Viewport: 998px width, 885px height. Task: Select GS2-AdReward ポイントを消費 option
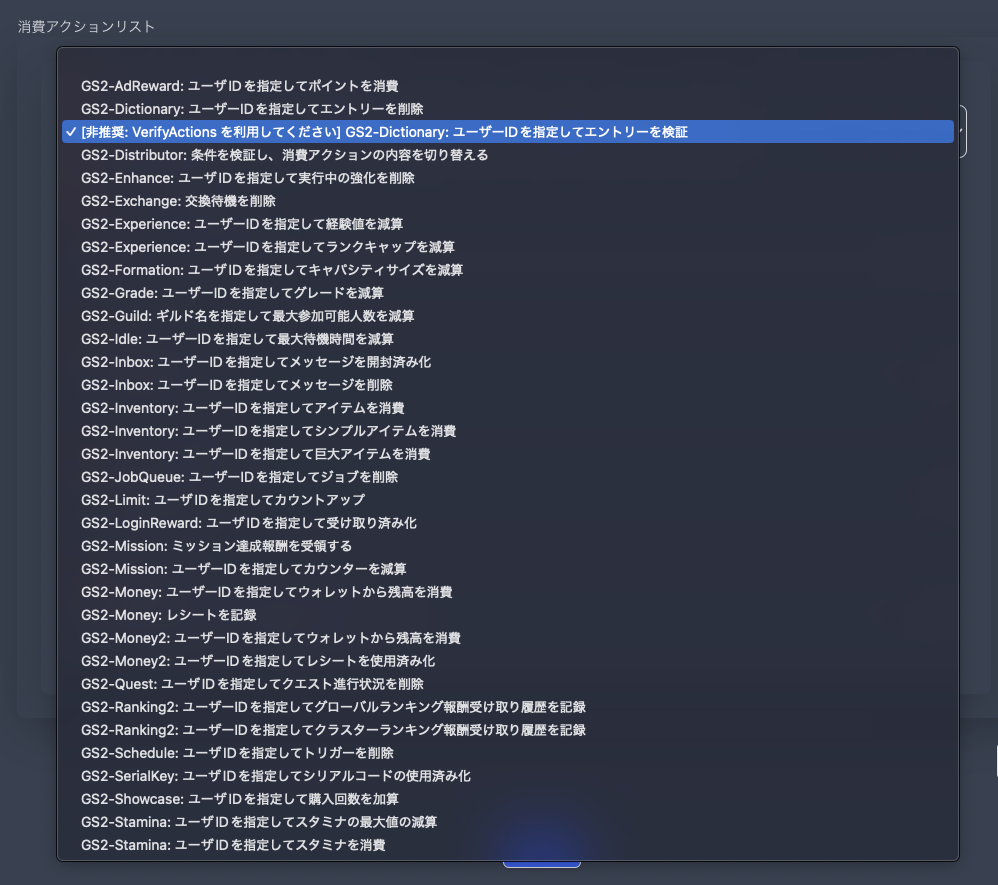tap(507, 86)
